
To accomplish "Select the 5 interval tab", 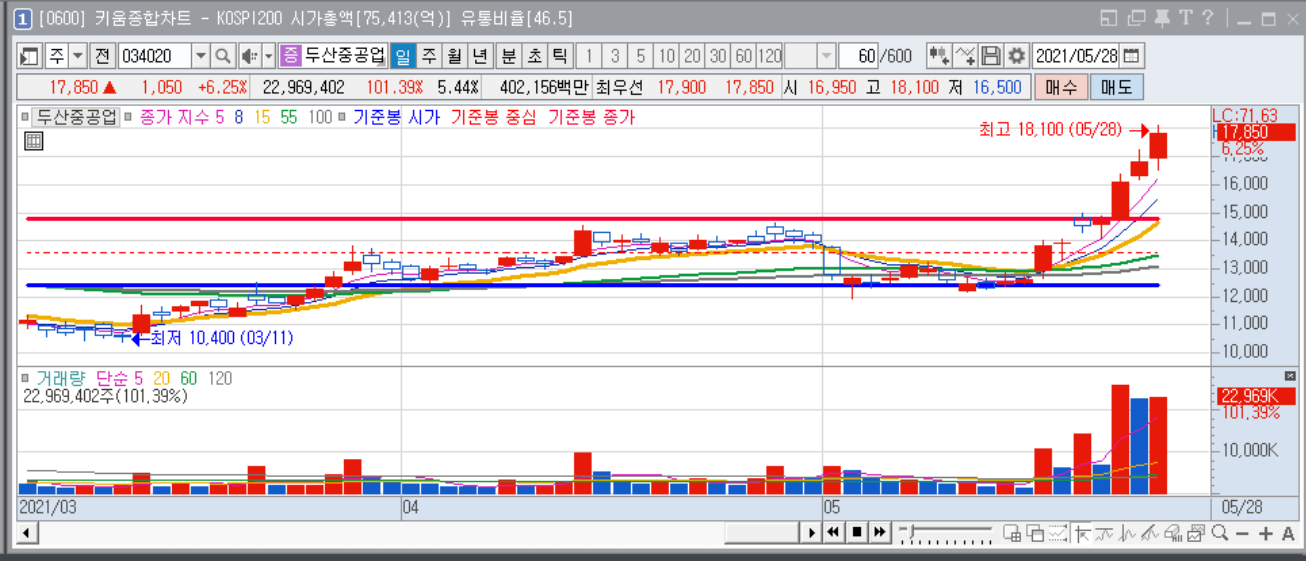I will [640, 56].
